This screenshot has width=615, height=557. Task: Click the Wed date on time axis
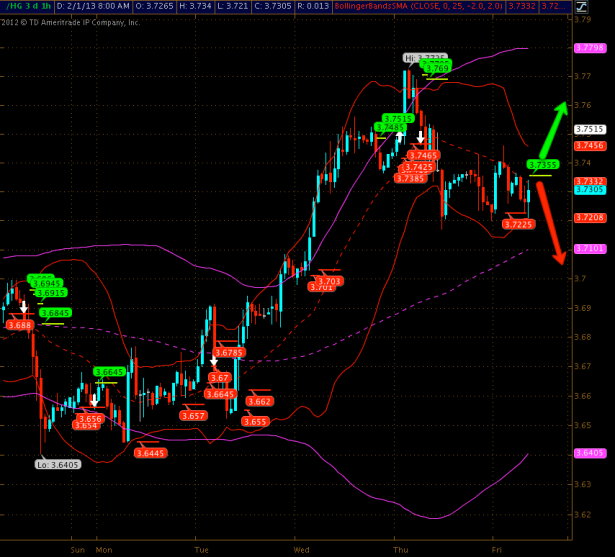[302, 549]
